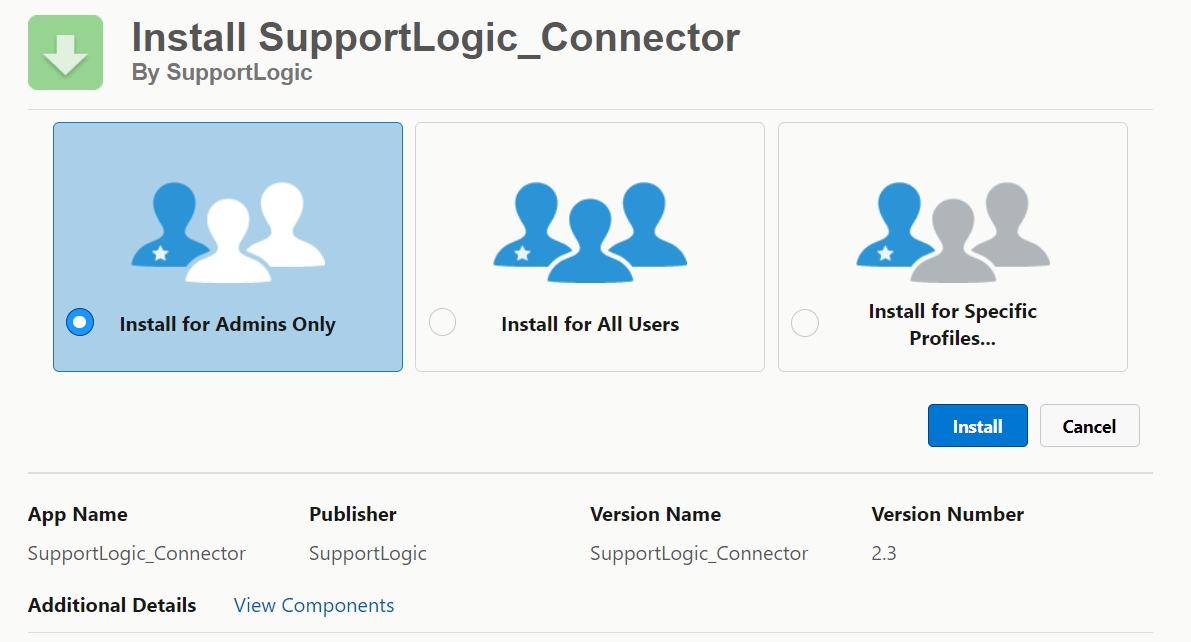This screenshot has width=1191, height=642.
Task: Select the Install for All Users radio button
Action: [x=442, y=322]
